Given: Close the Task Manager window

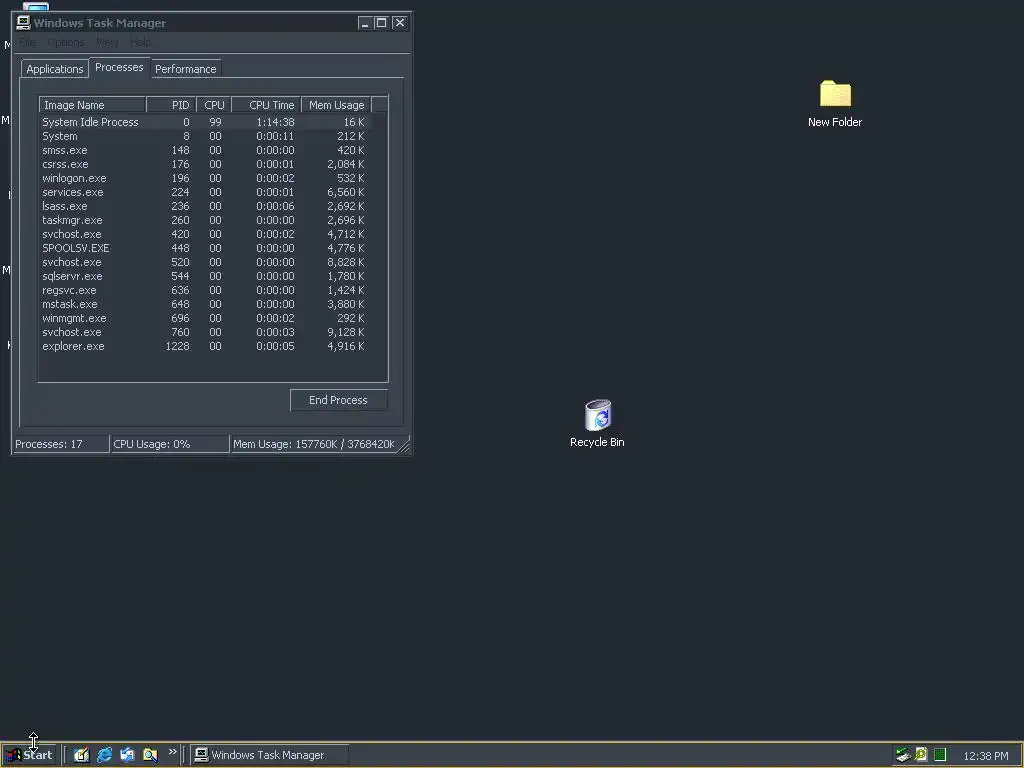Looking at the screenshot, I should pyautogui.click(x=400, y=24).
